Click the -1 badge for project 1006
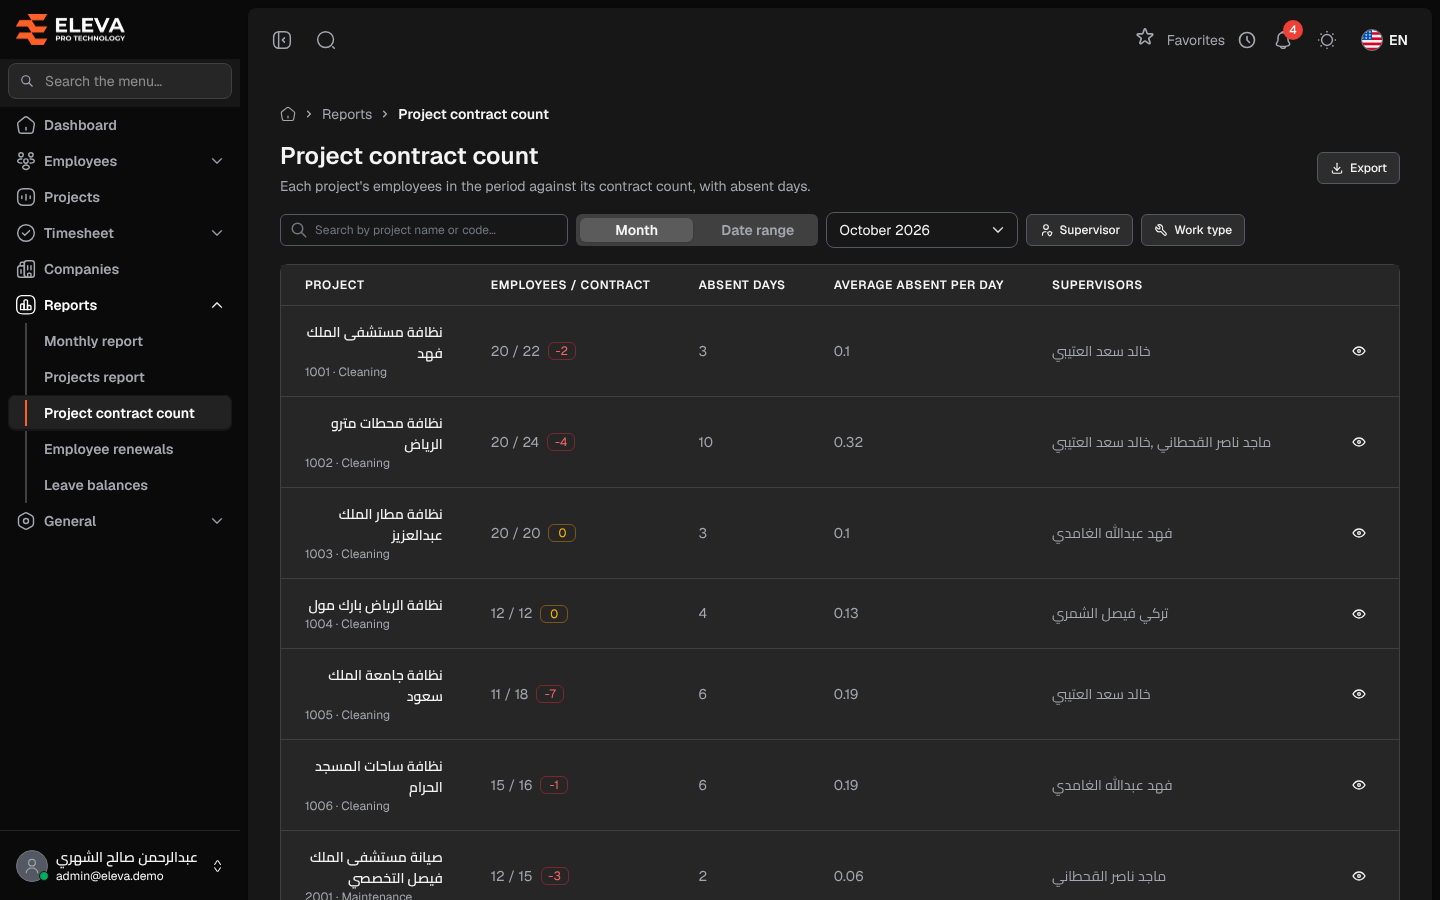This screenshot has height=900, width=1440. (x=554, y=785)
